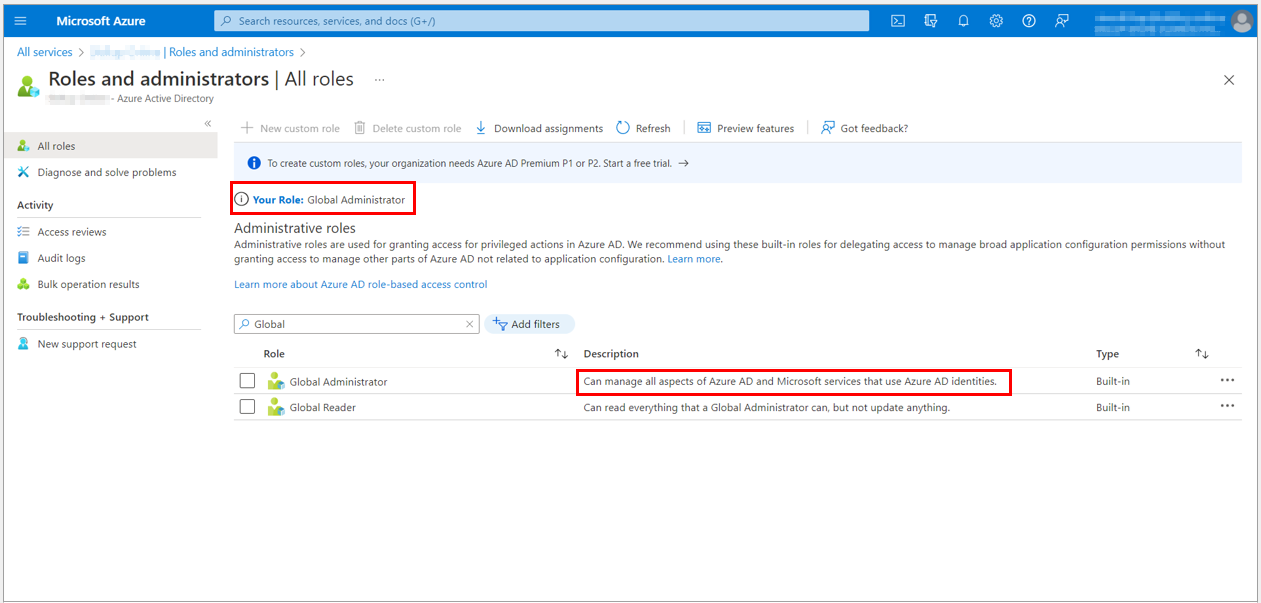
Task: Open the Directories and subscriptions filter icon
Action: [931, 21]
